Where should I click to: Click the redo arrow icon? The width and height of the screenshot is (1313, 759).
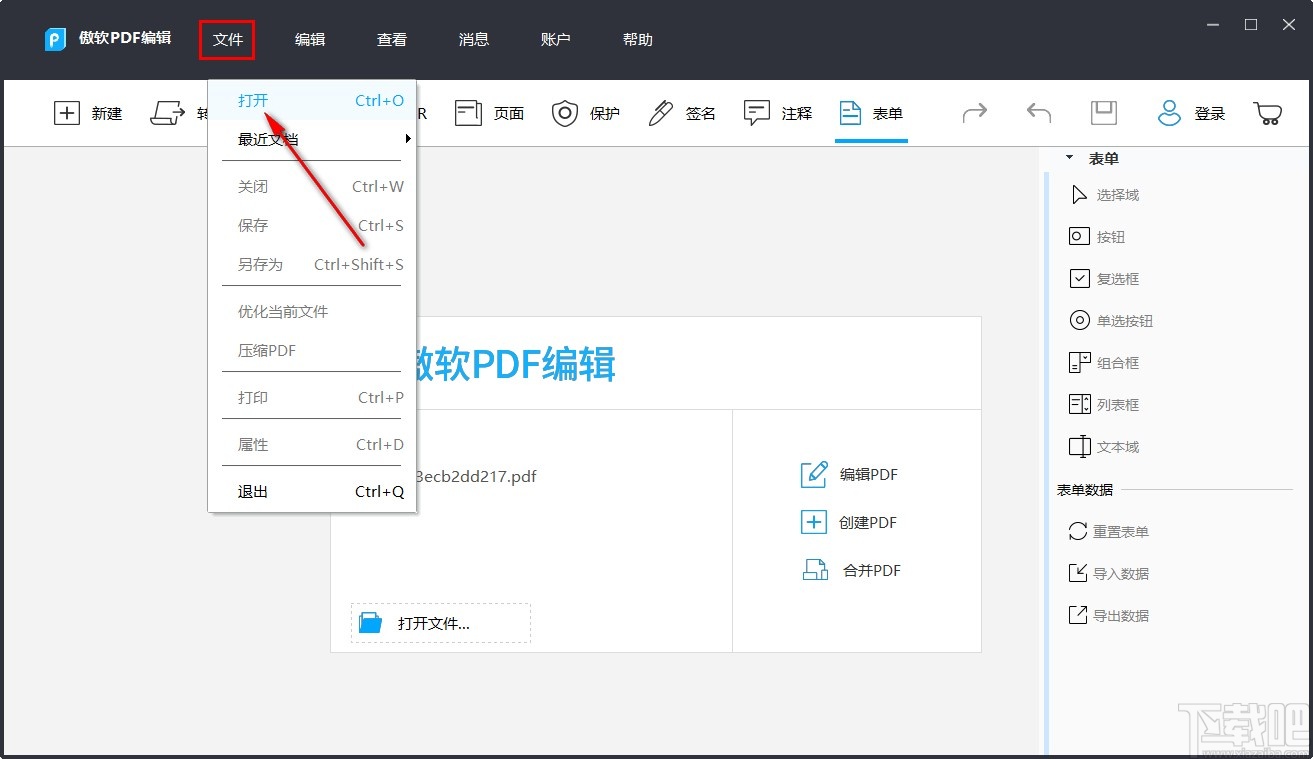[975, 113]
